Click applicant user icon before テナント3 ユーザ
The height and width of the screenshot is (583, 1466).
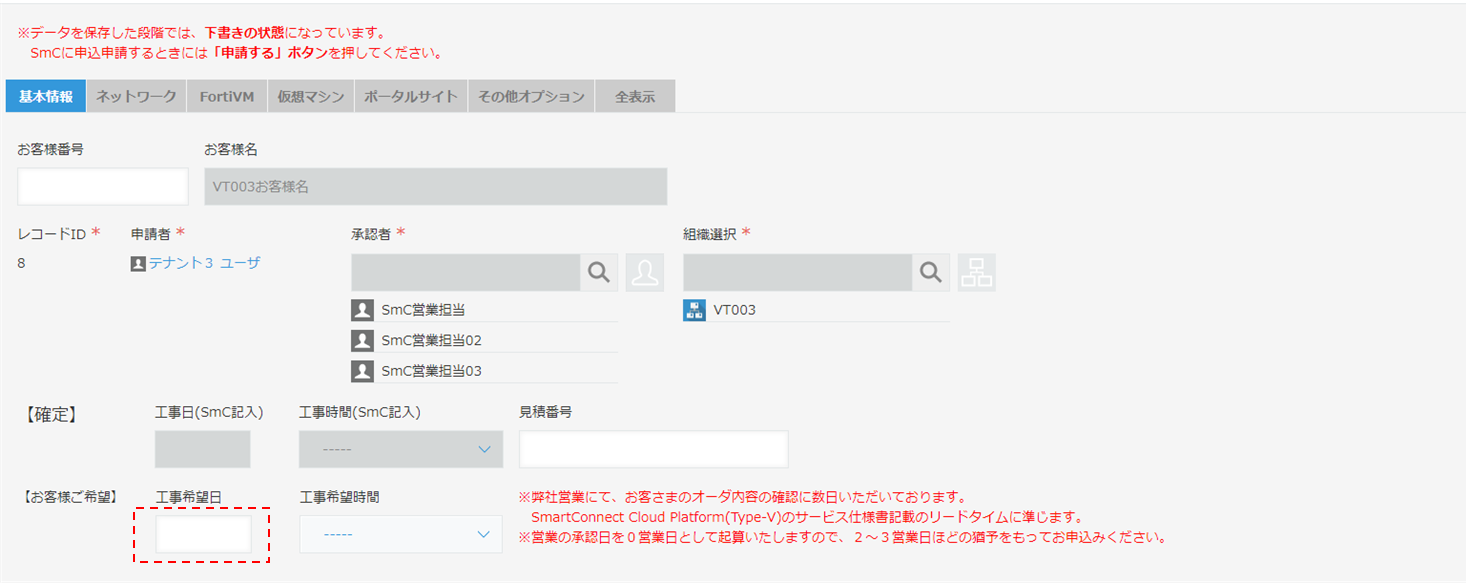coord(138,264)
